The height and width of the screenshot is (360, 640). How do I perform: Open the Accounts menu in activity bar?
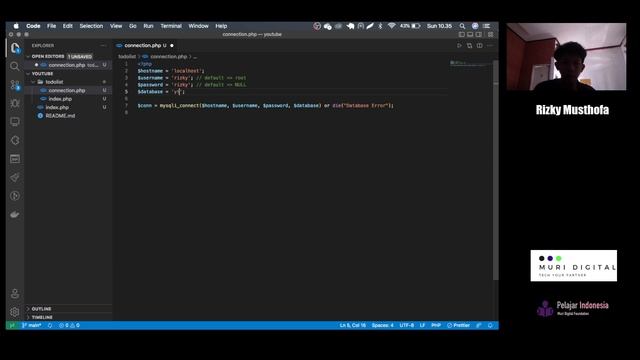click(15, 293)
